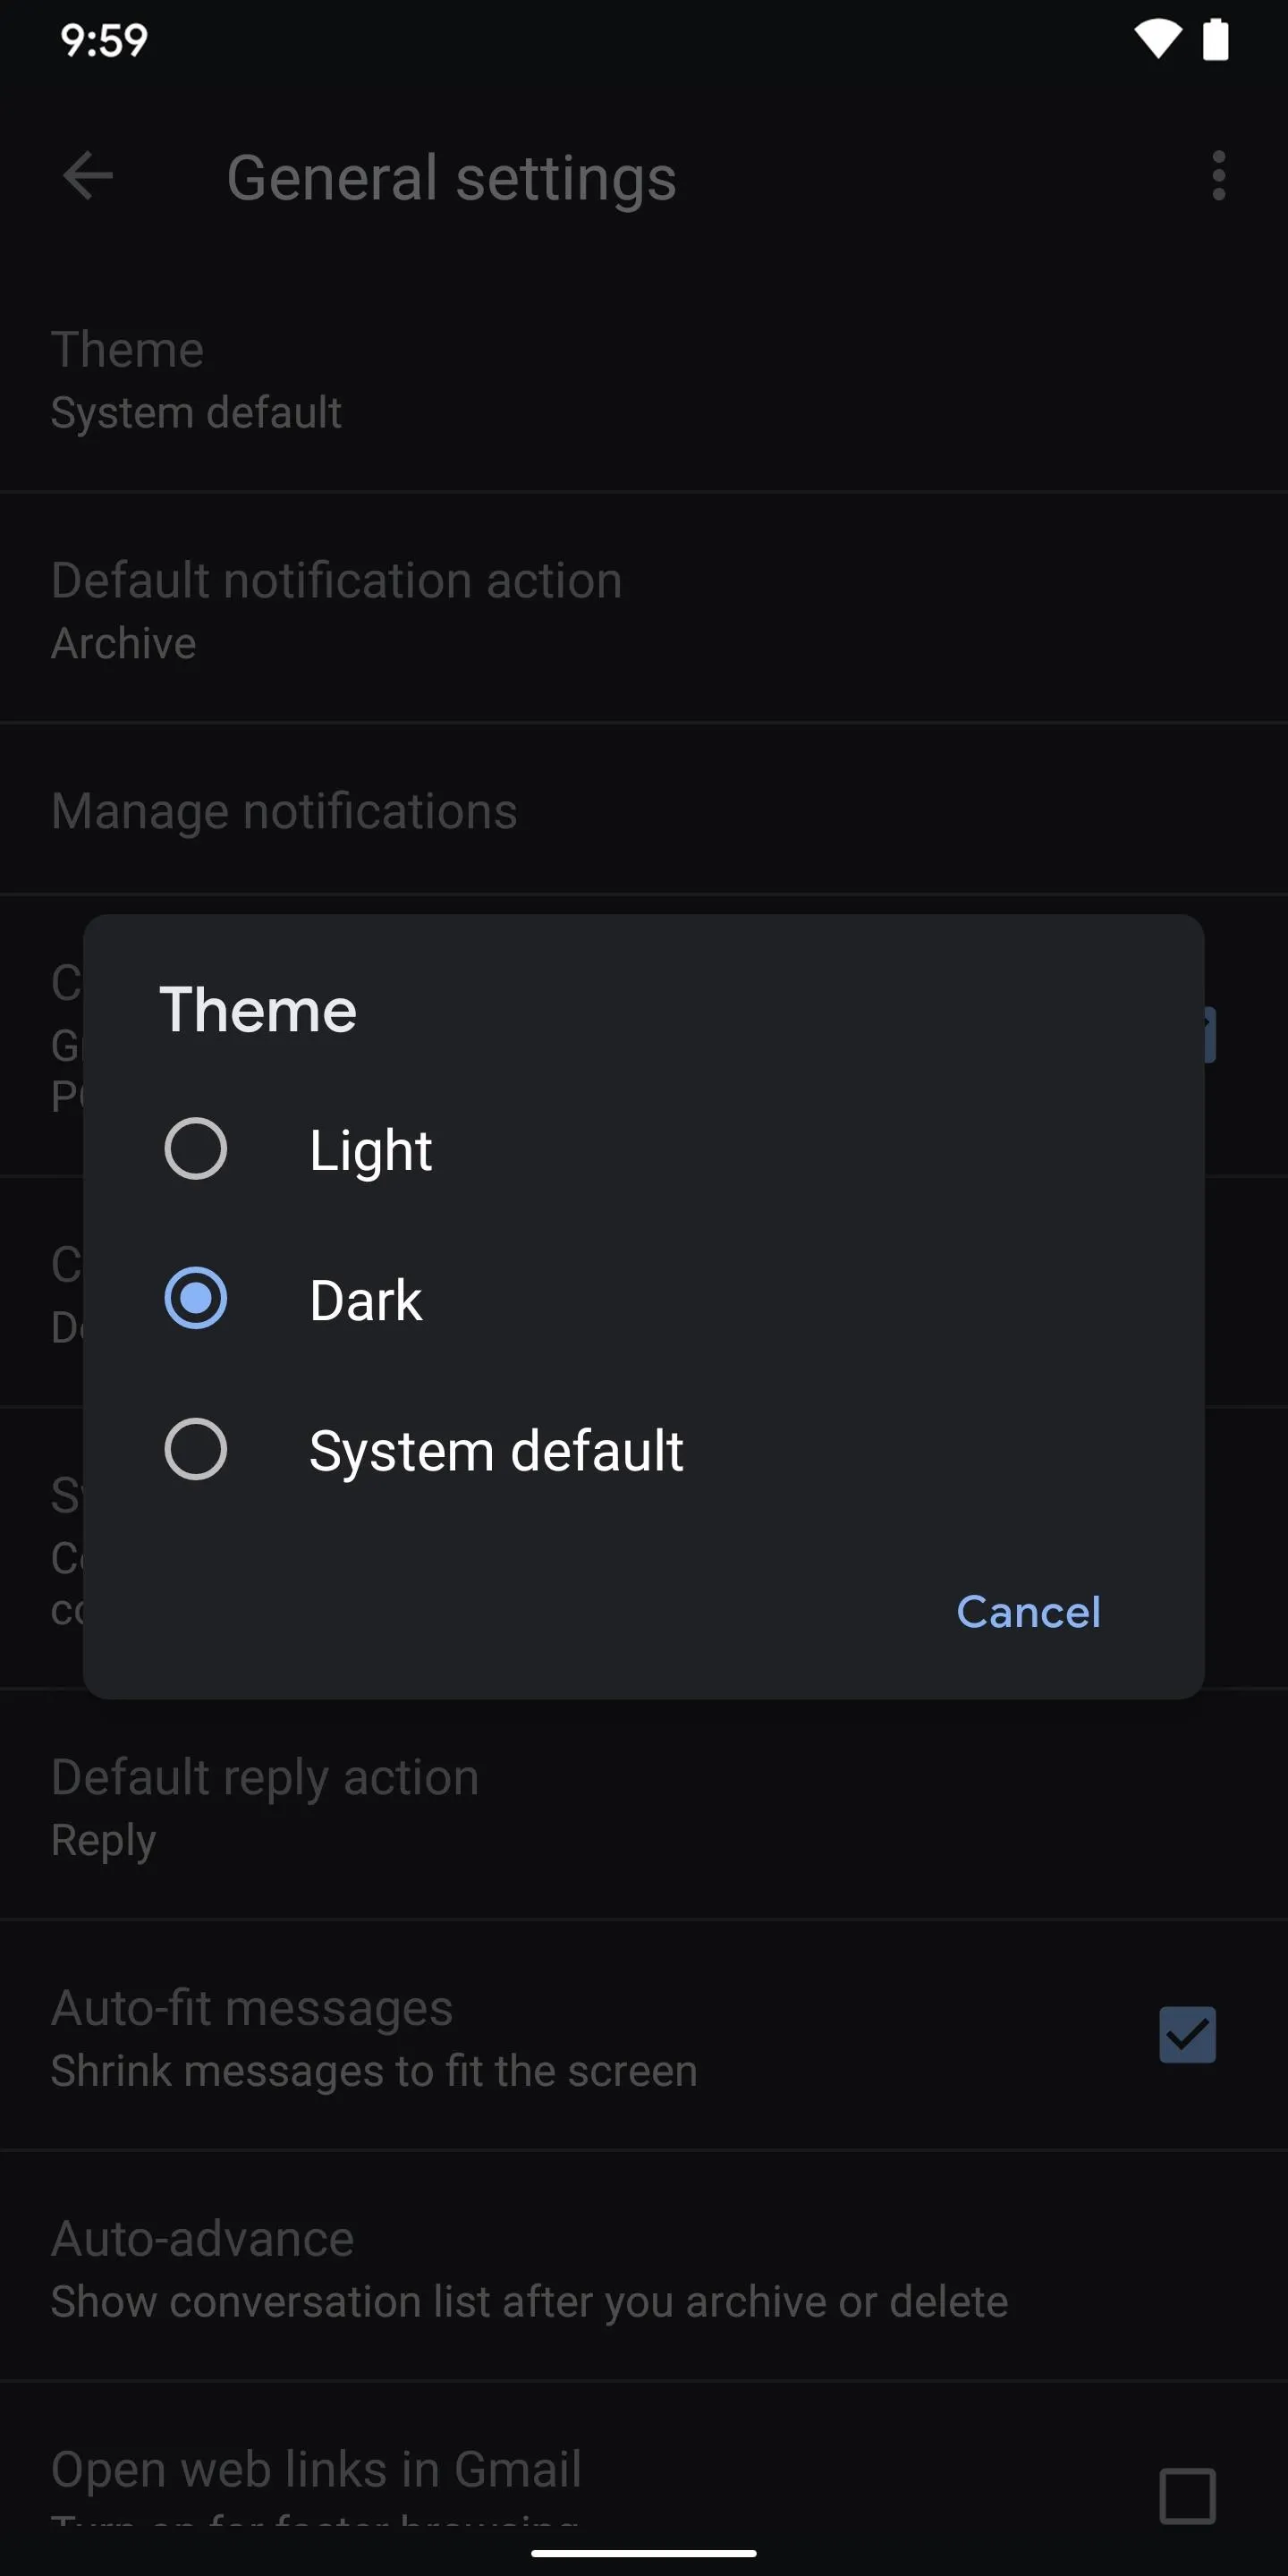This screenshot has height=2576, width=1288.
Task: Tap the General settings title
Action: [451, 178]
